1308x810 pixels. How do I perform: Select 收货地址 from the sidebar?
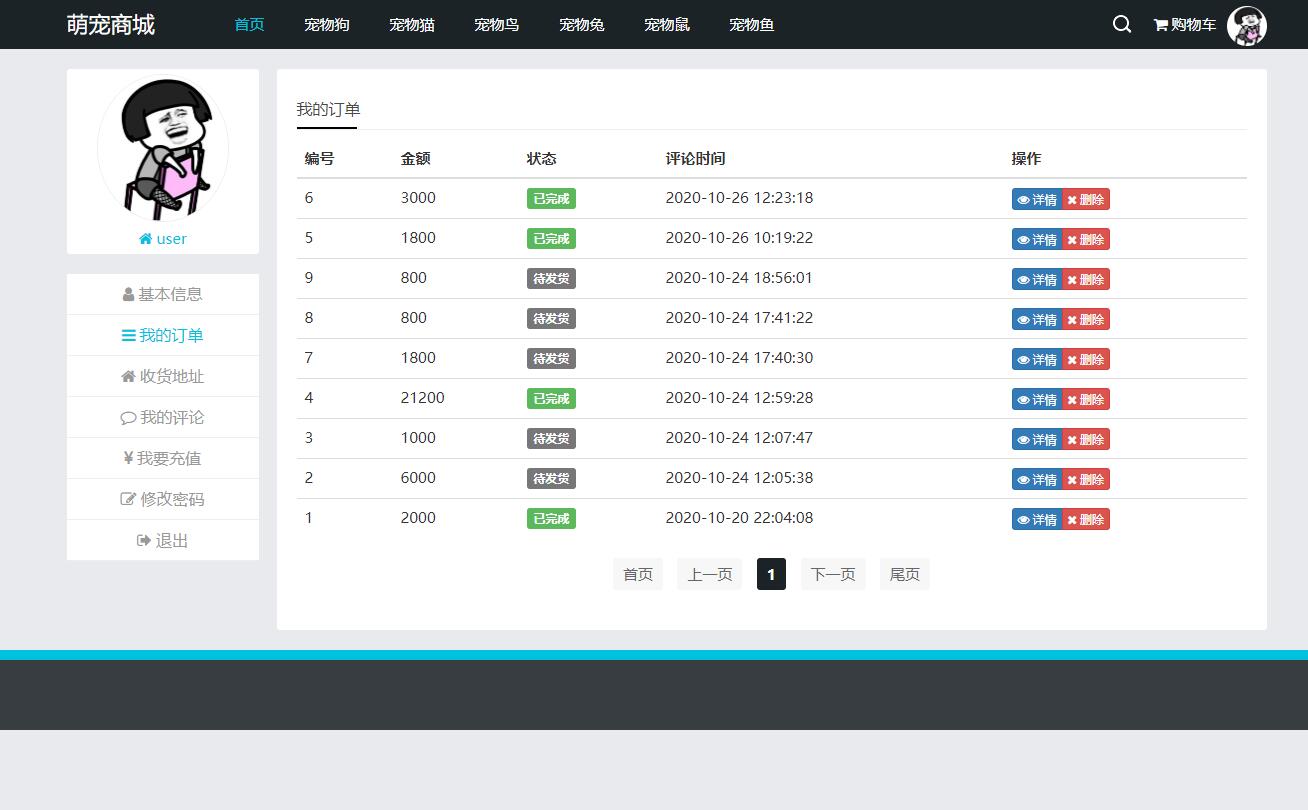pos(162,376)
